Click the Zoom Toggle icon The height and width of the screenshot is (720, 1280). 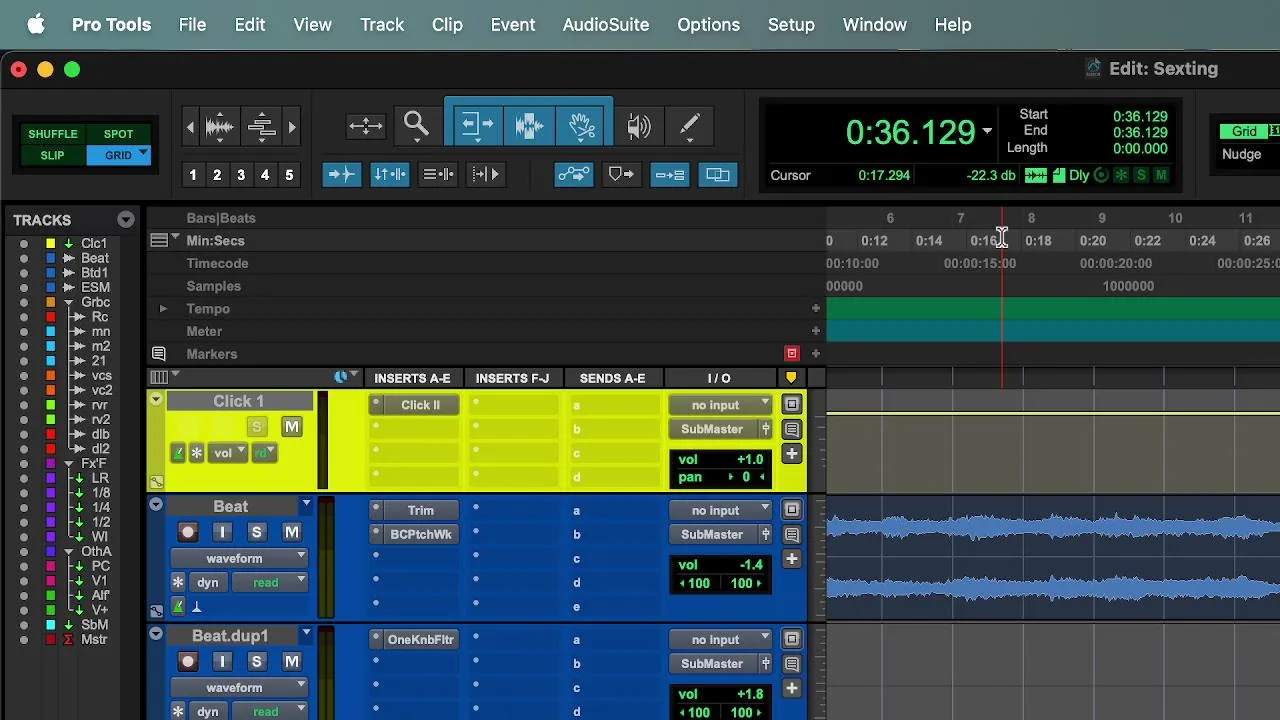pyautogui.click(x=365, y=126)
